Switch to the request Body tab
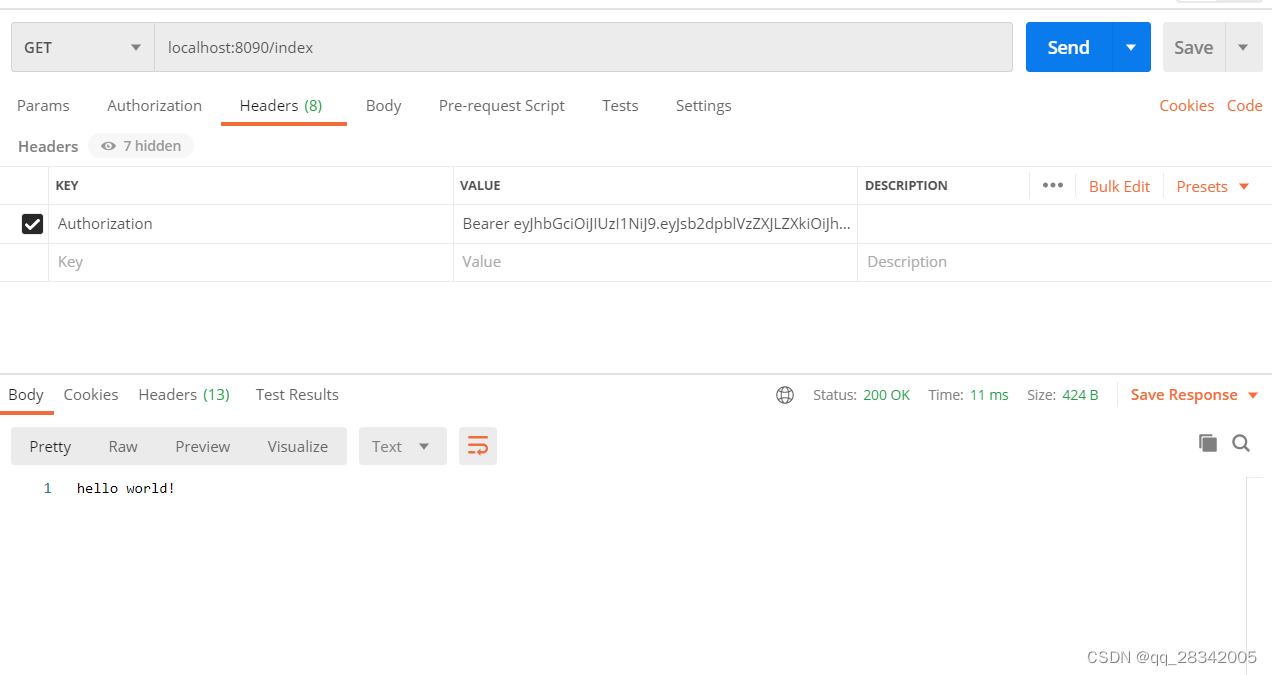 pos(383,105)
